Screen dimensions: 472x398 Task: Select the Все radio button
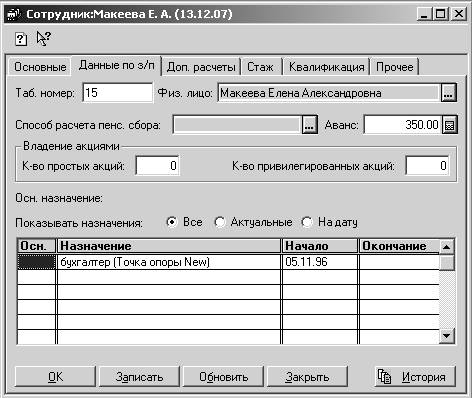point(172,222)
